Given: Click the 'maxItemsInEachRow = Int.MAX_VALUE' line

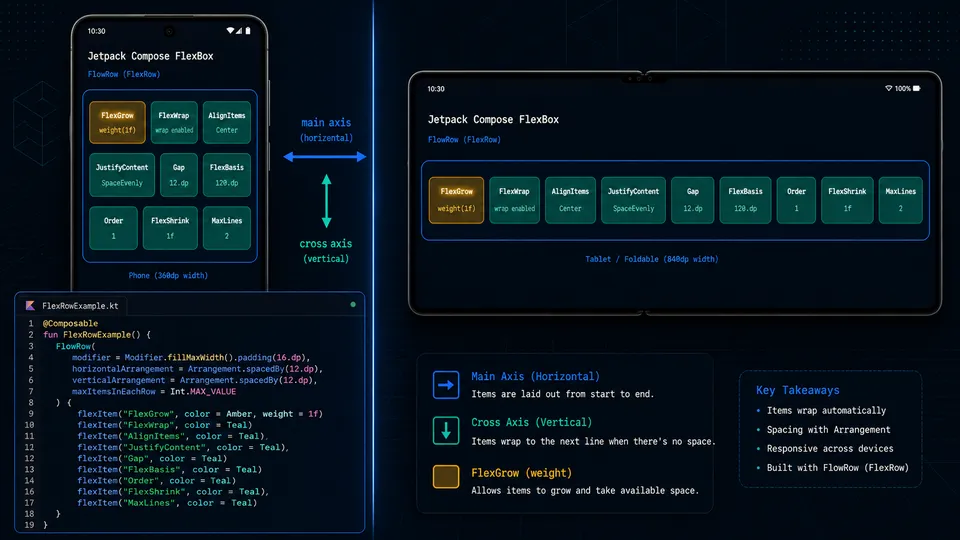Looking at the screenshot, I should (154, 391).
